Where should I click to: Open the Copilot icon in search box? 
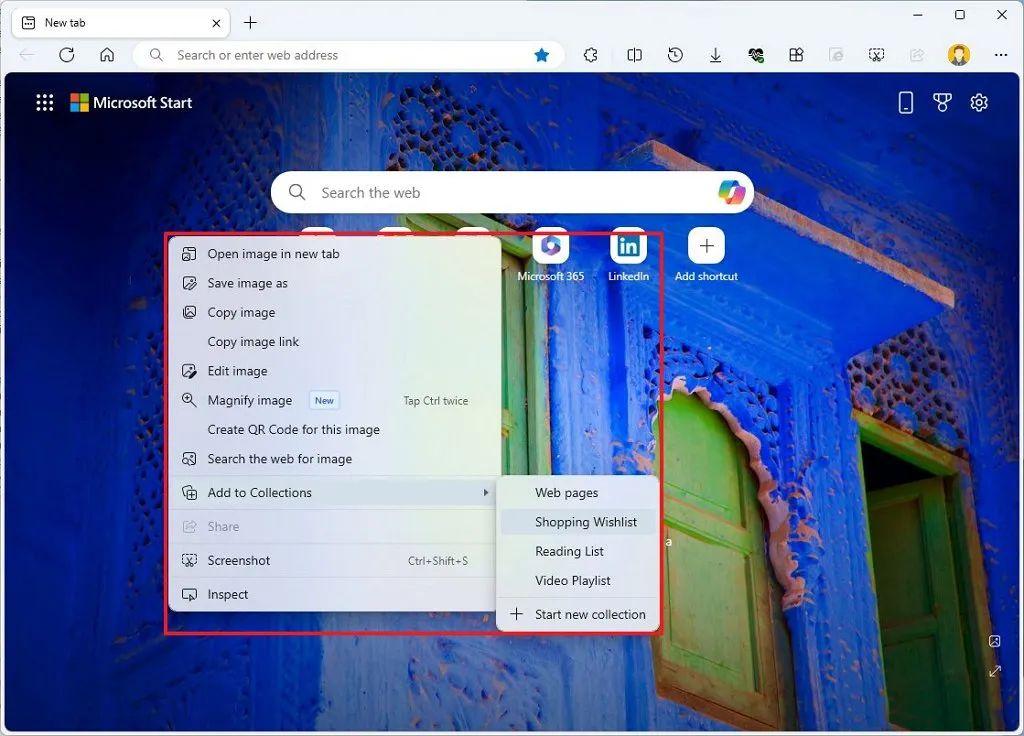point(731,192)
